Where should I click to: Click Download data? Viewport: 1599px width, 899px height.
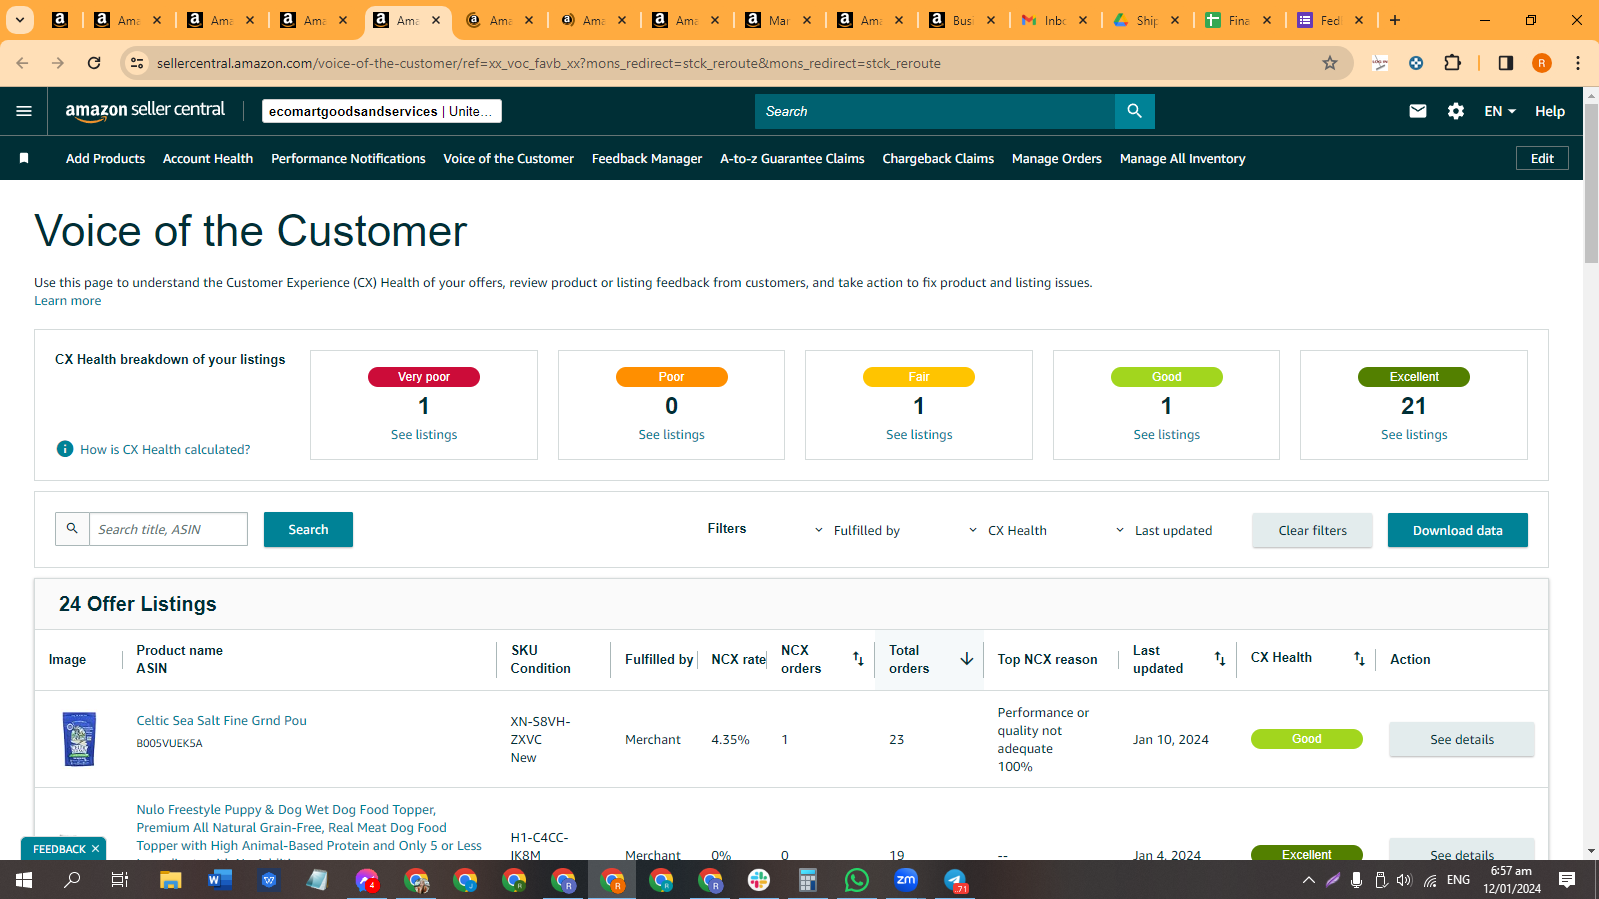(x=1457, y=530)
